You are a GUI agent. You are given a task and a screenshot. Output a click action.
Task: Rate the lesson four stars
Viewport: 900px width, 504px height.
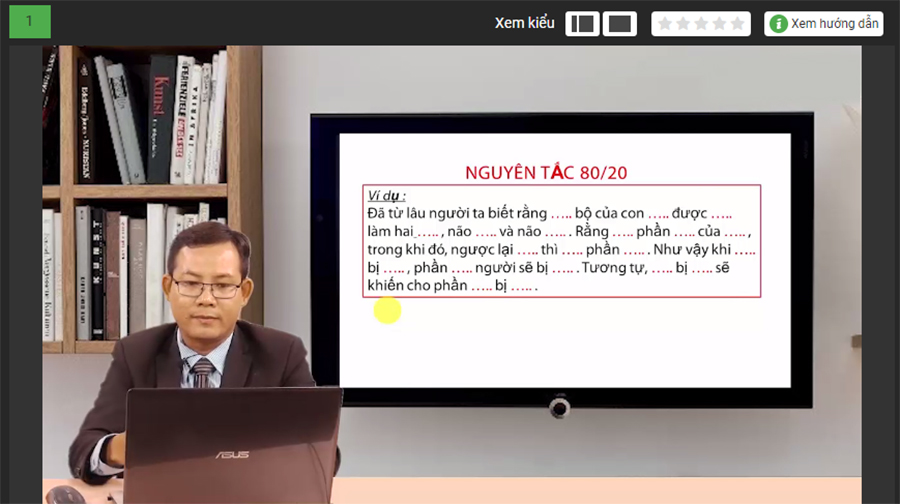tap(720, 24)
